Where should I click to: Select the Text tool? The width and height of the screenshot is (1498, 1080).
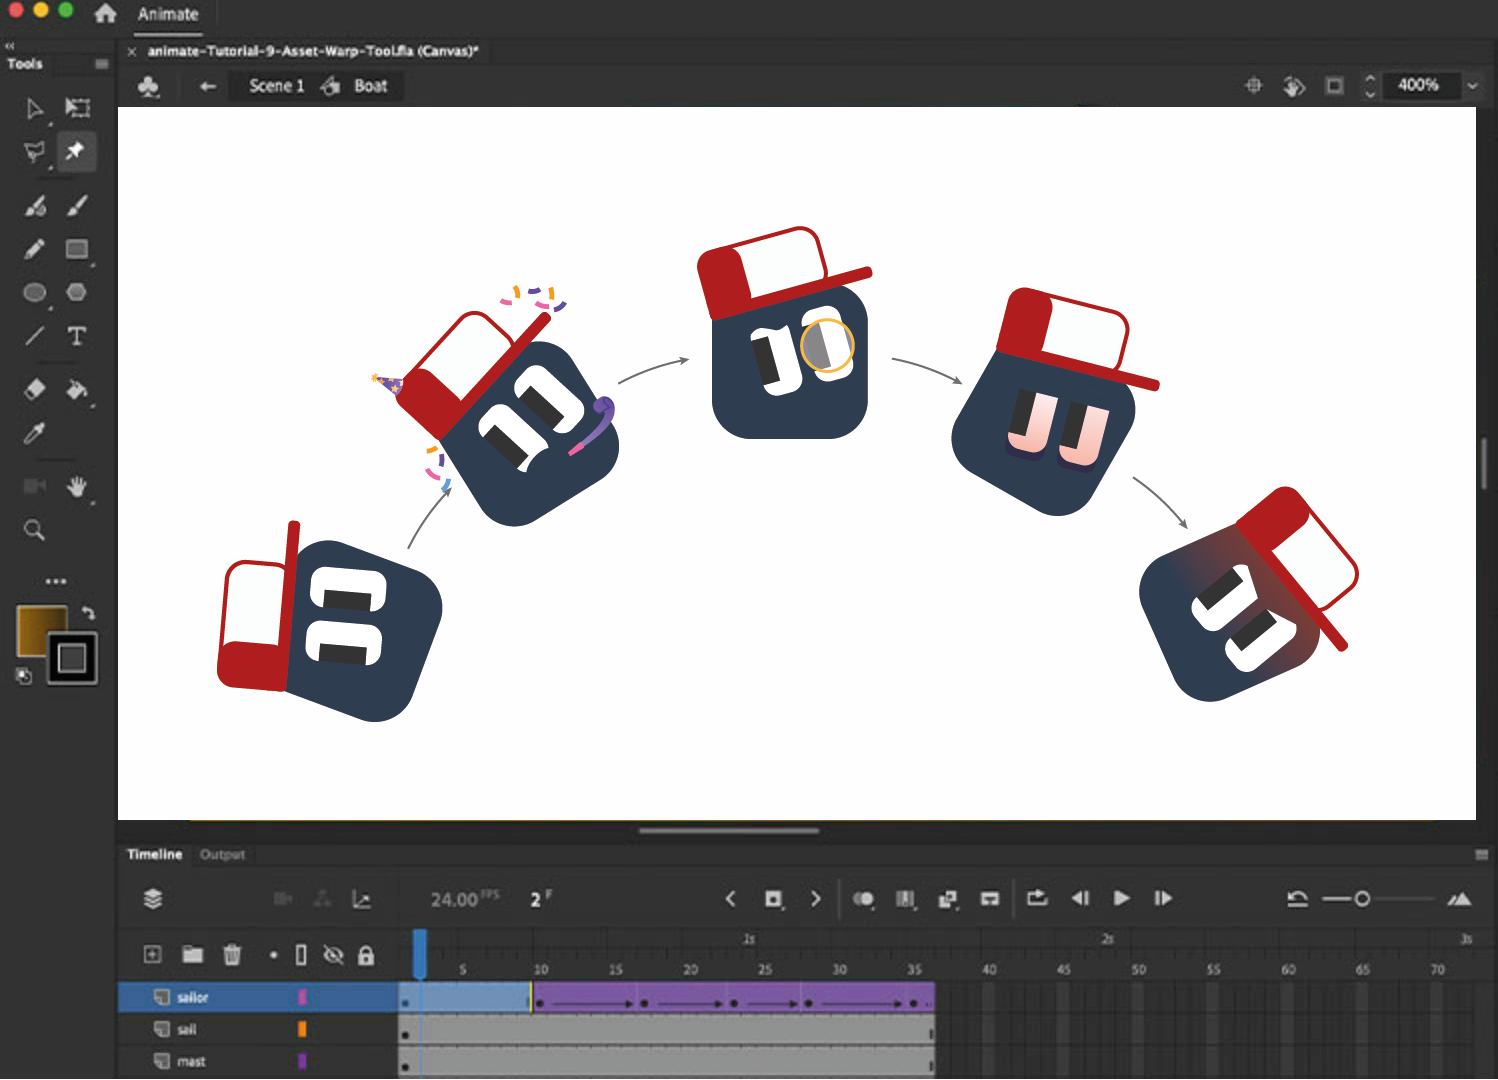click(x=77, y=336)
